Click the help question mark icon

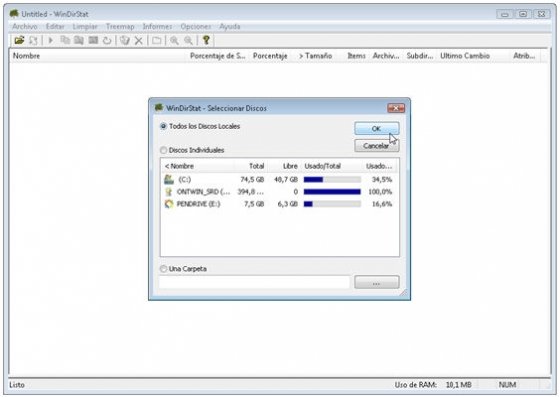[x=206, y=40]
